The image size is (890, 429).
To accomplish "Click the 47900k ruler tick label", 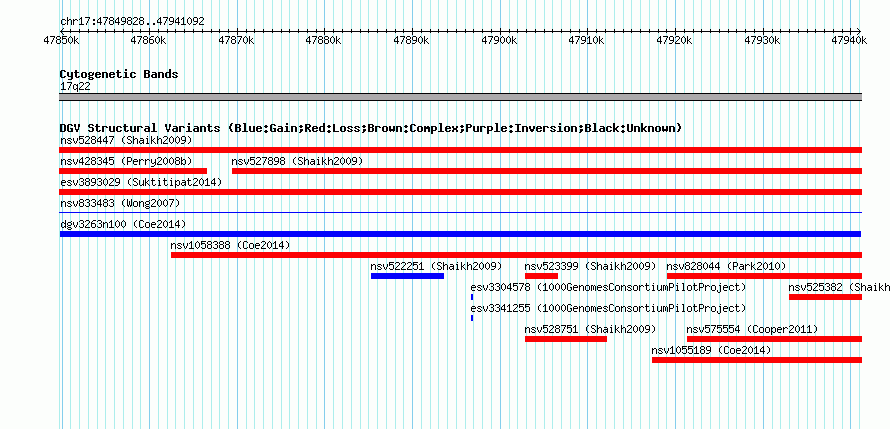I will [x=499, y=40].
